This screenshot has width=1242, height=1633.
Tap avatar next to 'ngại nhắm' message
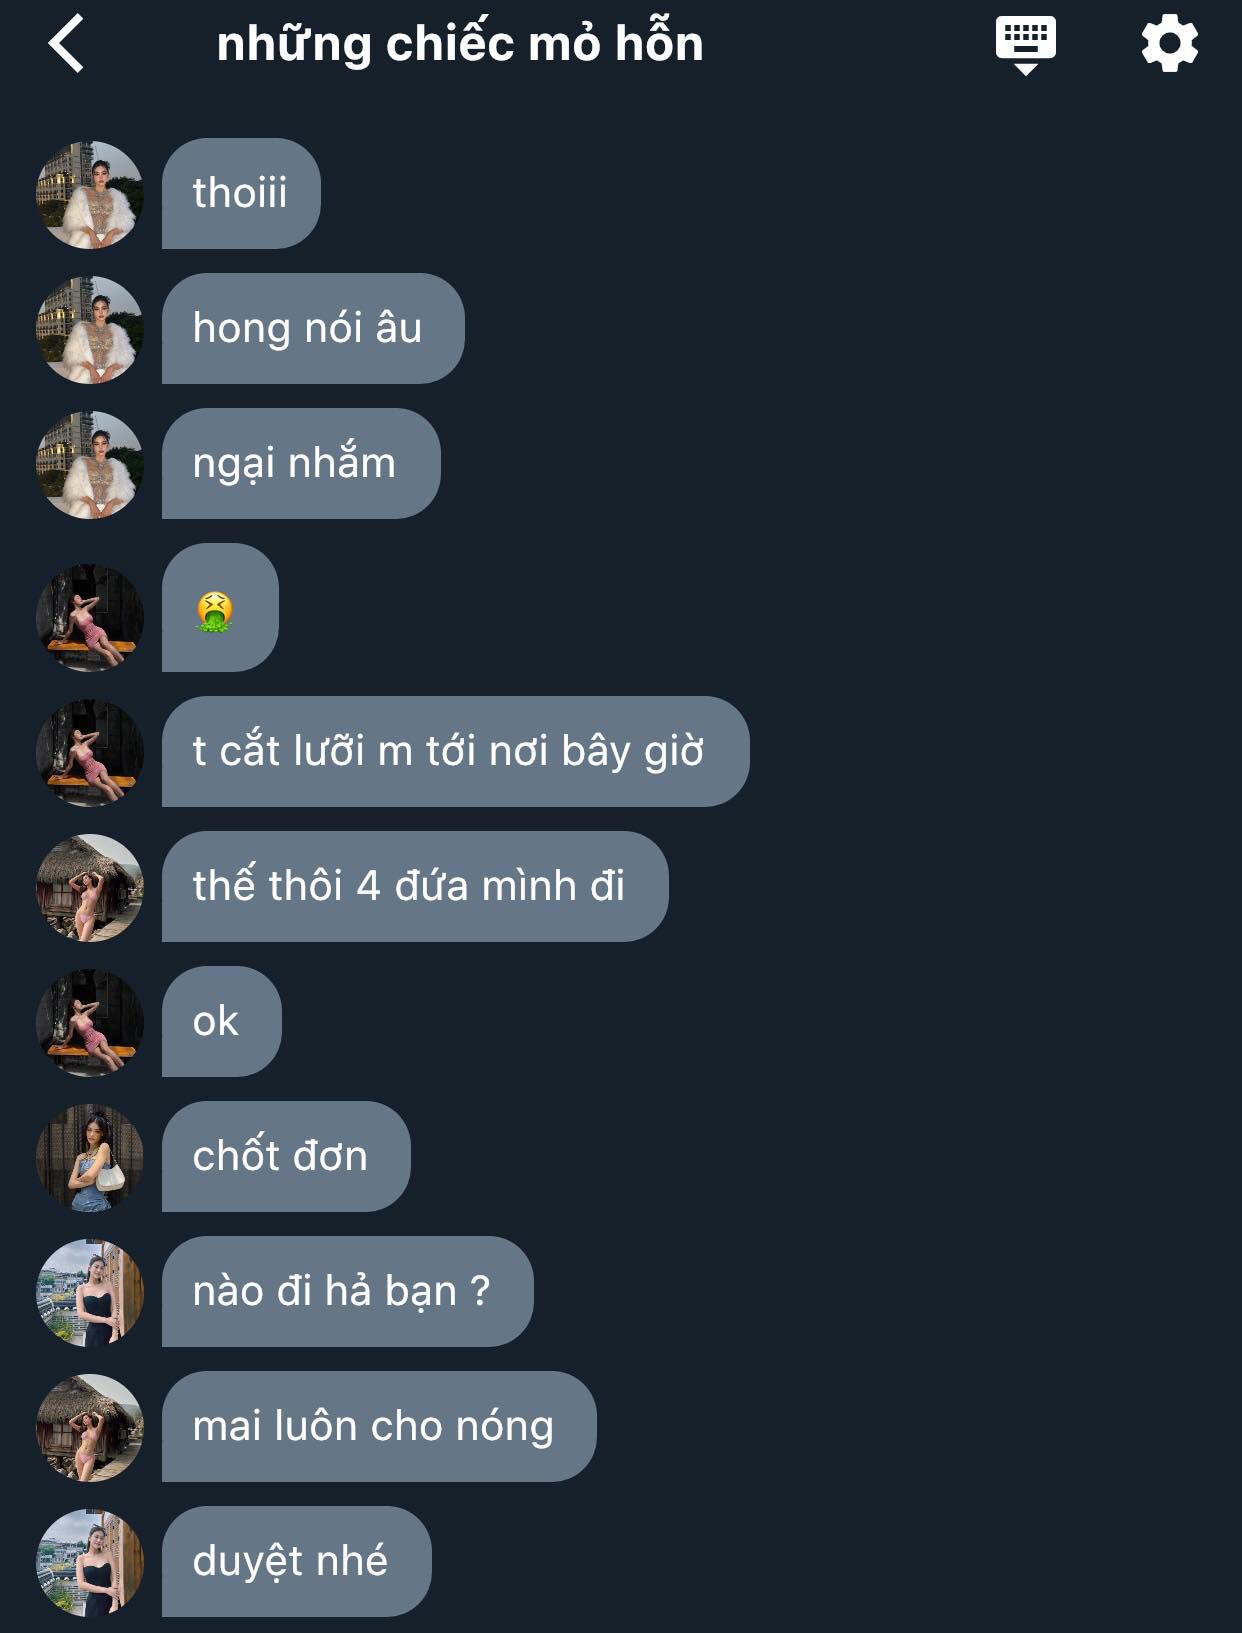pos(90,464)
